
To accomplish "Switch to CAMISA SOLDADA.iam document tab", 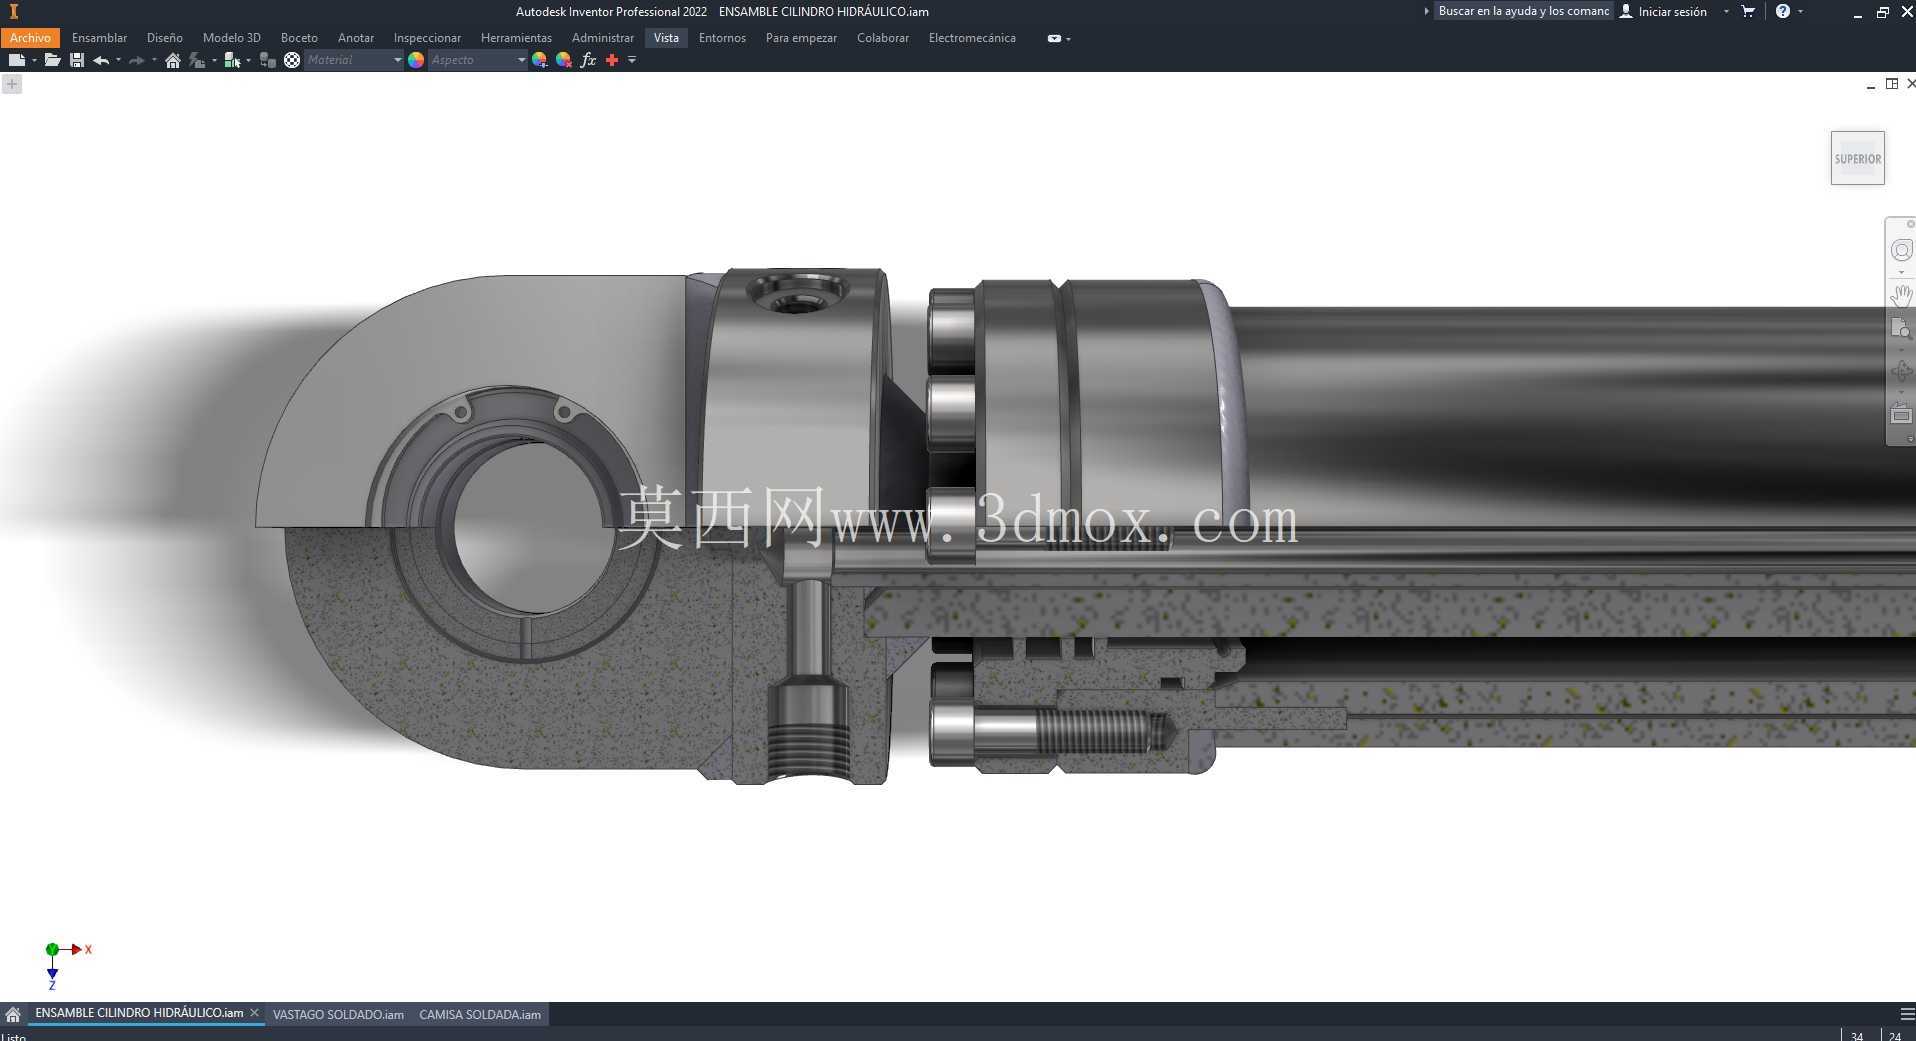I will coord(480,1014).
